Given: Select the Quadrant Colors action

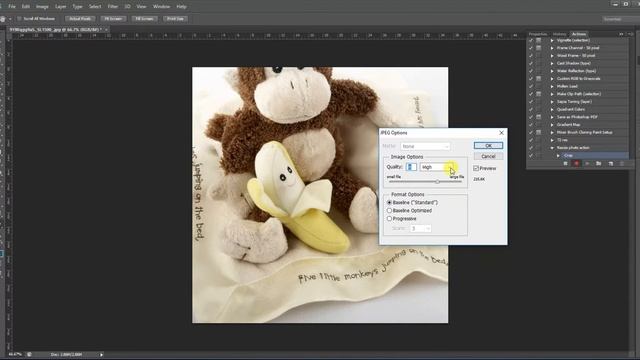Looking at the screenshot, I should (x=571, y=109).
